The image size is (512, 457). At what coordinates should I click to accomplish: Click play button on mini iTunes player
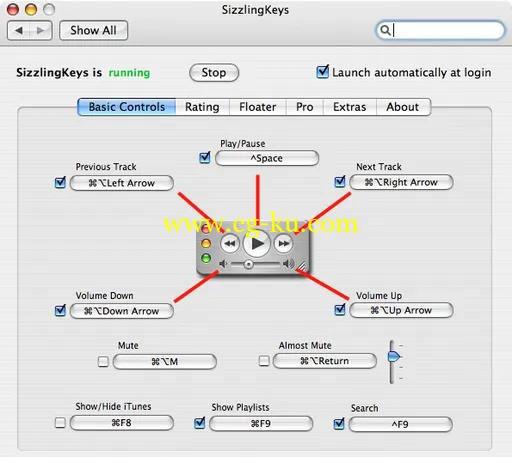point(256,243)
